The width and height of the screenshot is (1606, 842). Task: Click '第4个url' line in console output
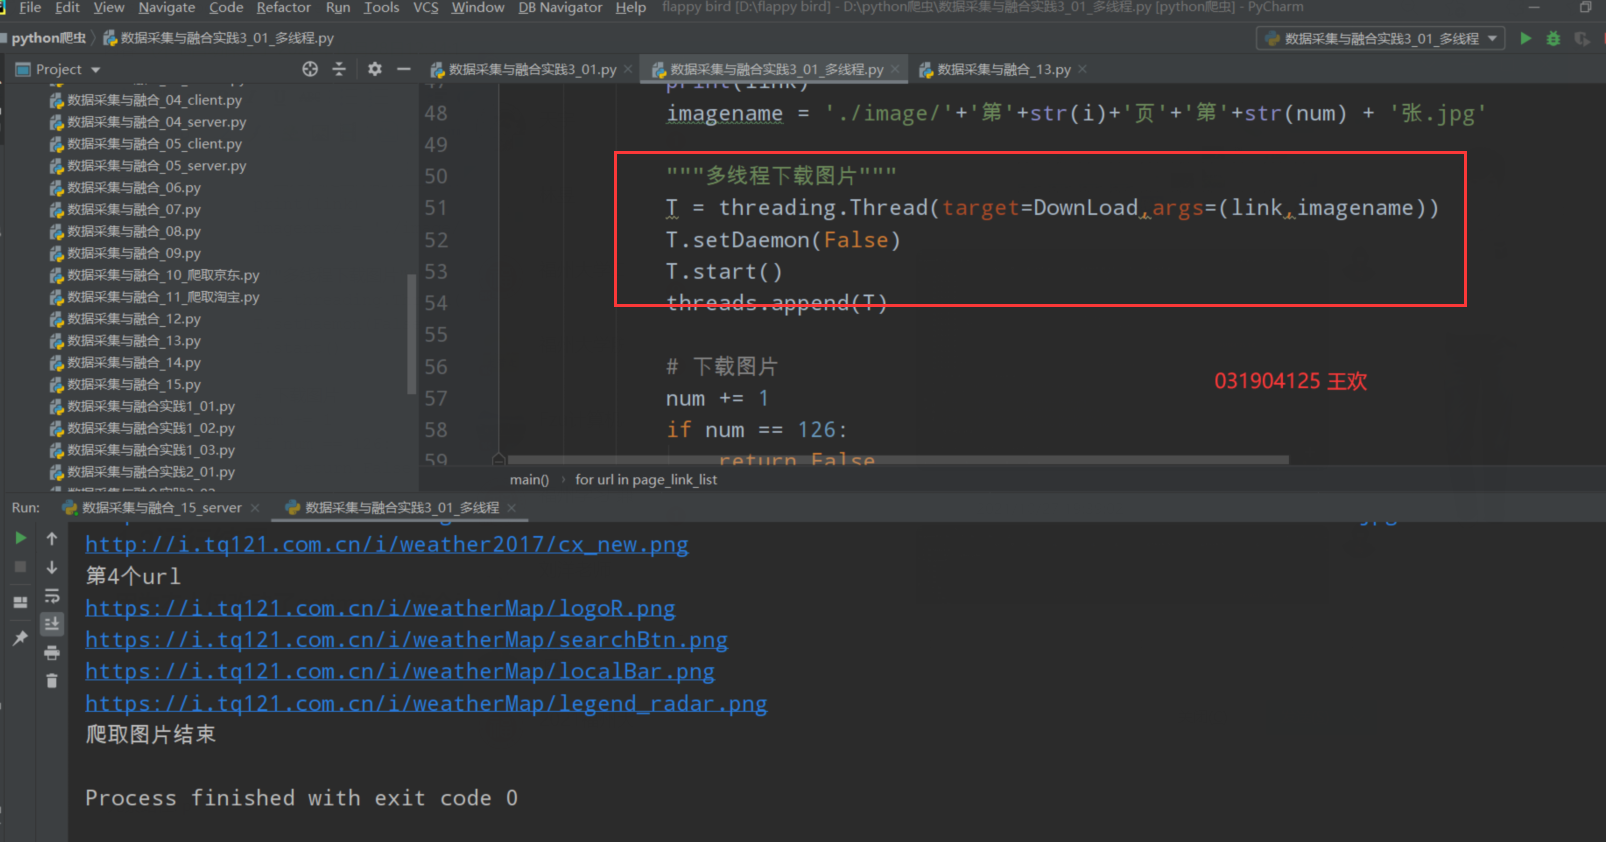coord(133,577)
